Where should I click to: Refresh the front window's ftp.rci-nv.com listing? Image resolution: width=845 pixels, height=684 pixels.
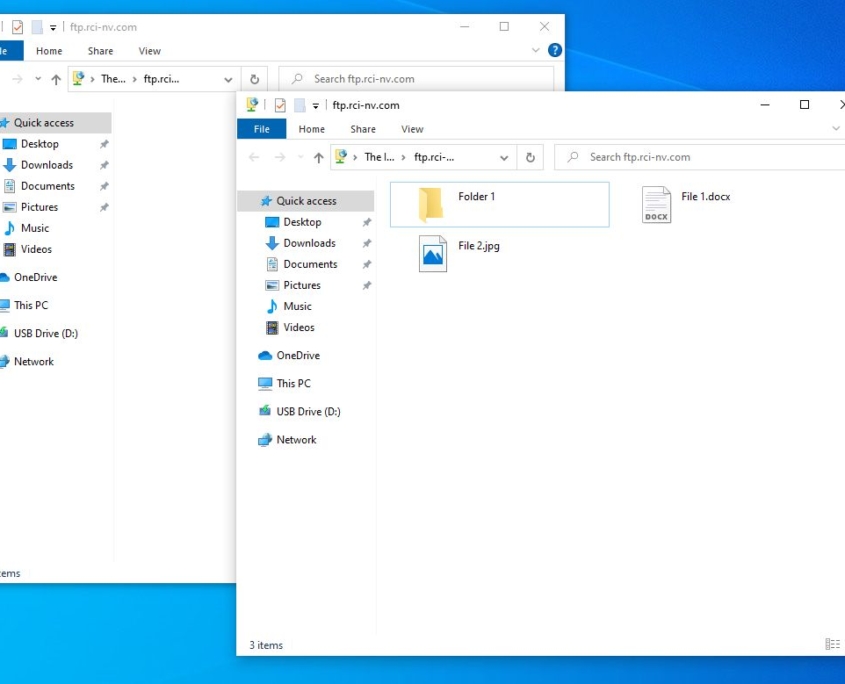point(530,157)
